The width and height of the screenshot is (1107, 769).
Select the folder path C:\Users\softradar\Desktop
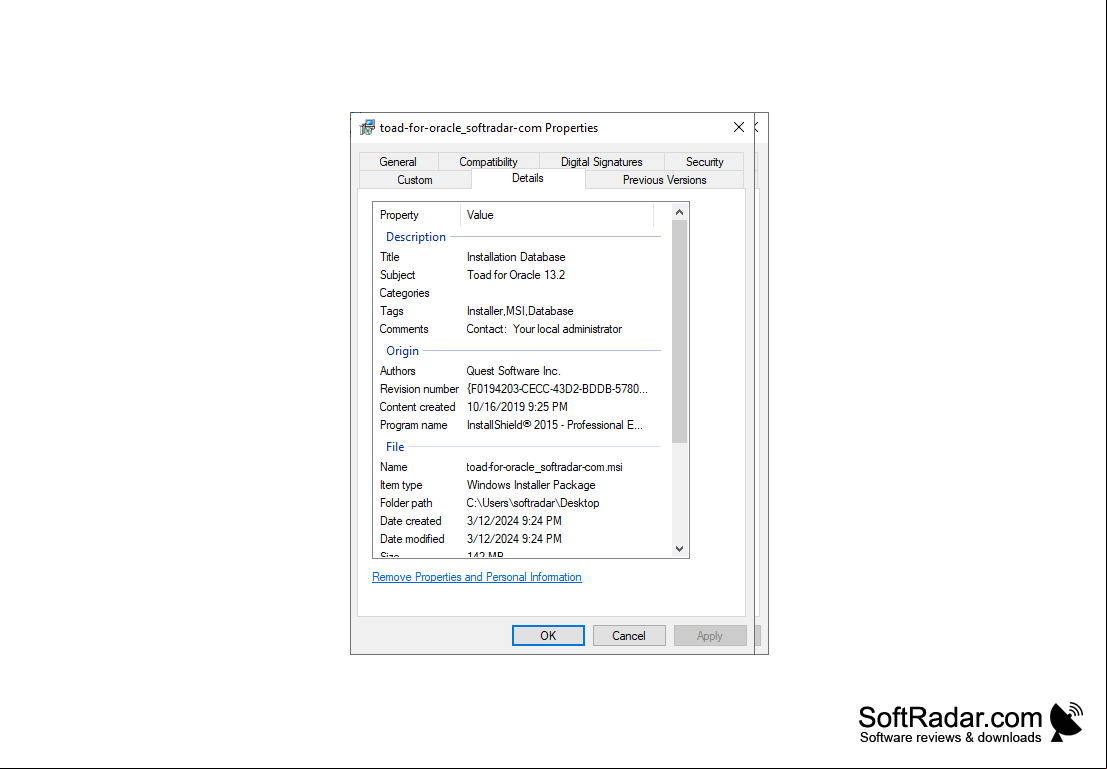click(x=533, y=503)
